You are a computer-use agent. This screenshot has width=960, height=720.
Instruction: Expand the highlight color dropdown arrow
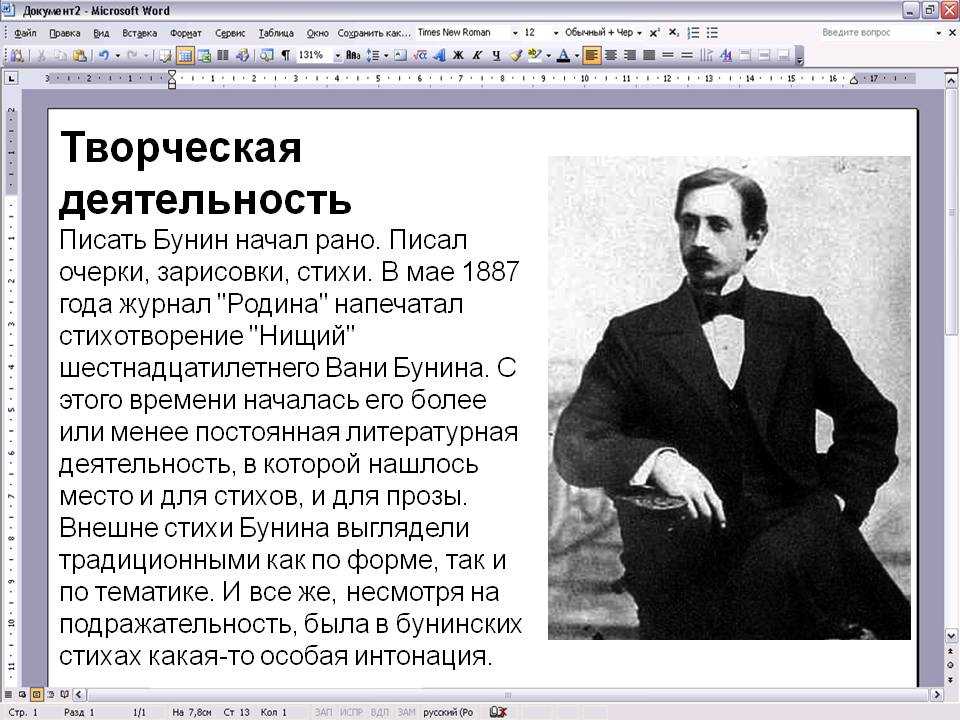(x=549, y=55)
